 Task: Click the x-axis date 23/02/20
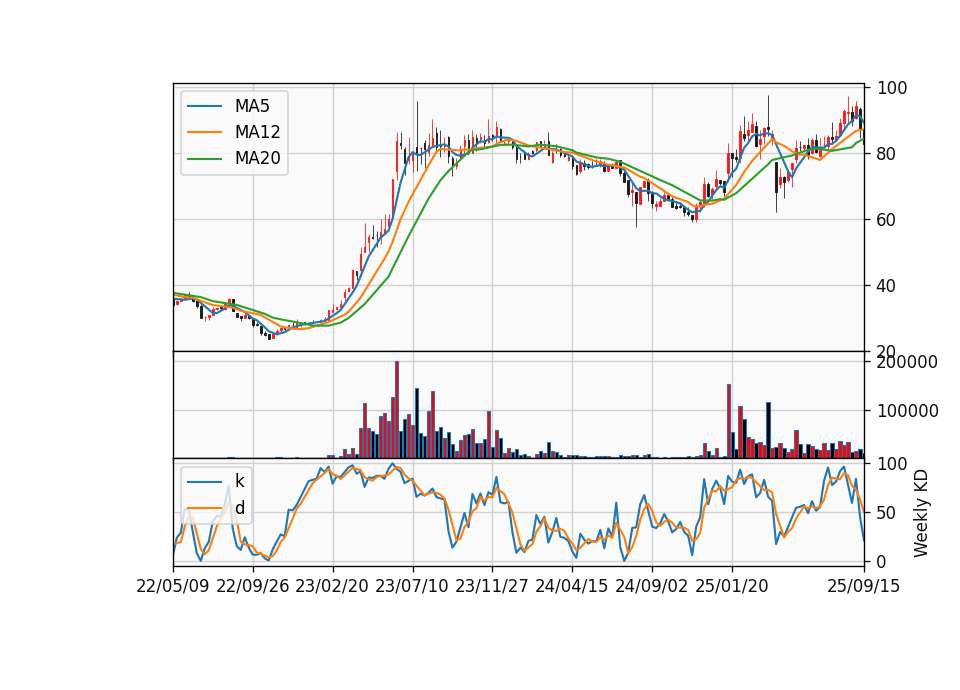(x=332, y=586)
